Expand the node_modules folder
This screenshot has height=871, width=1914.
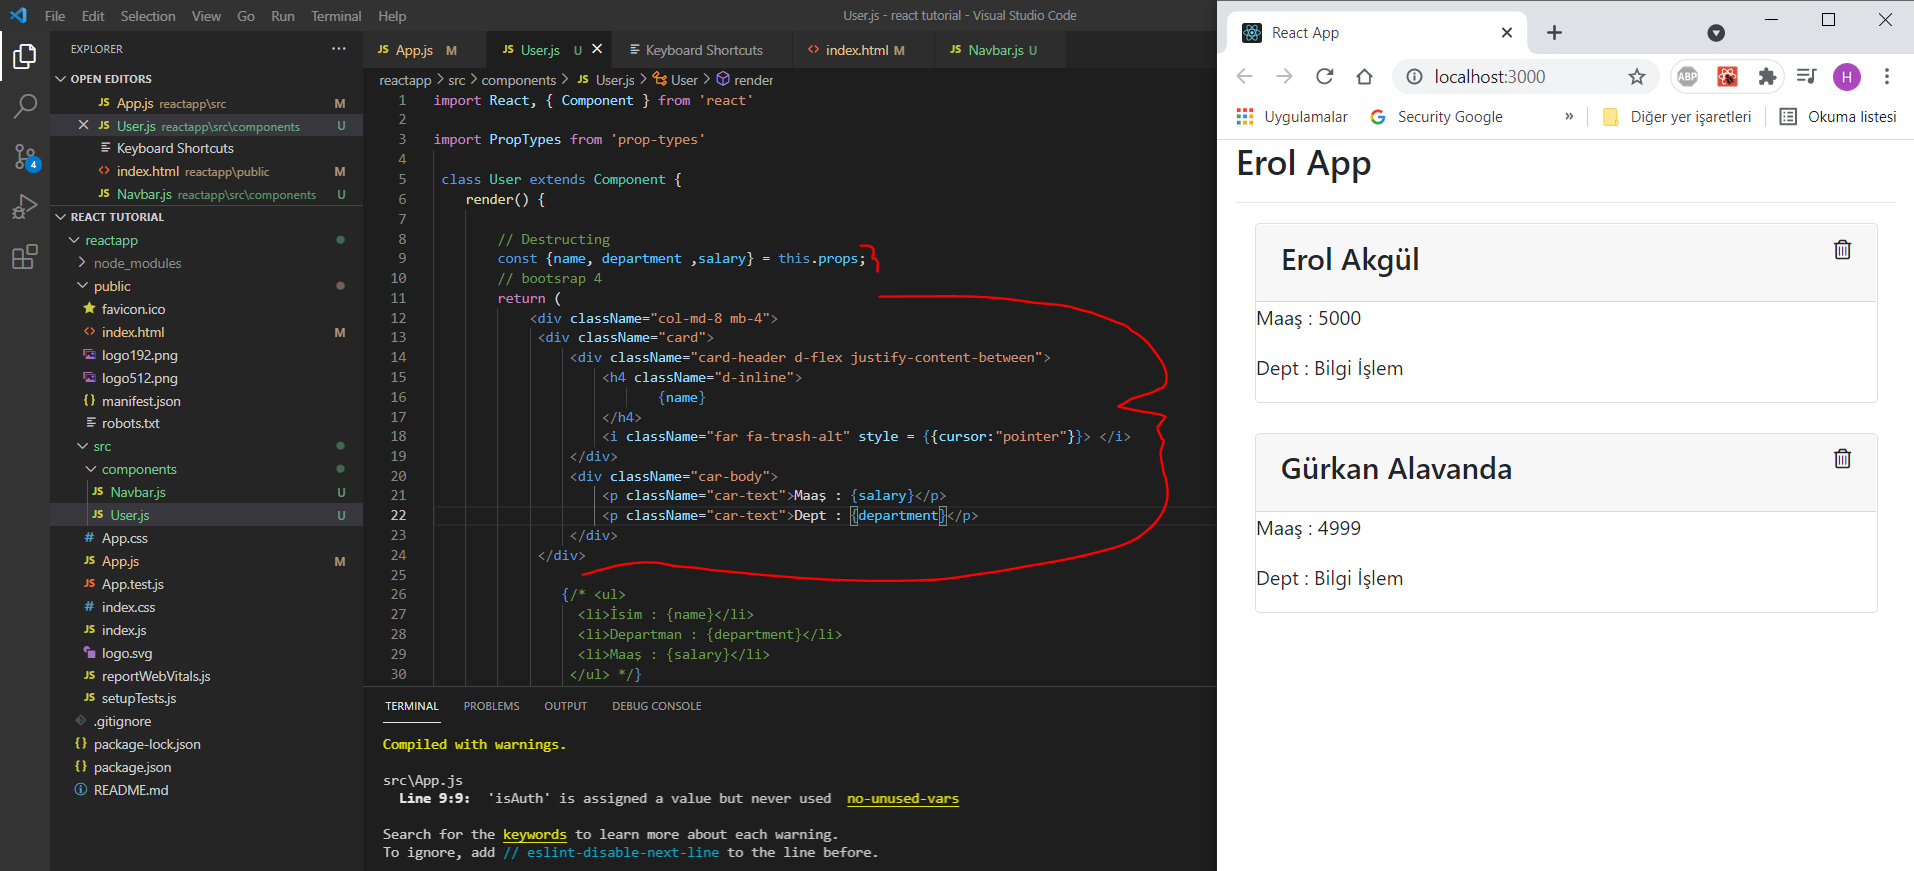pyautogui.click(x=137, y=263)
